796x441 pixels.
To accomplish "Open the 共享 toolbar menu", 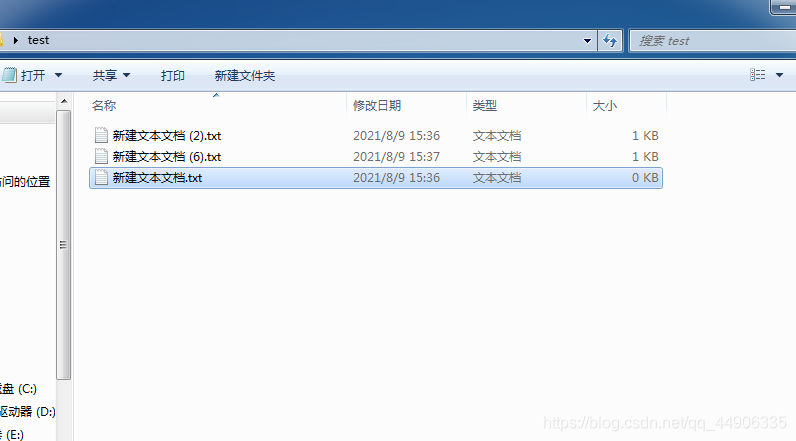I will click(x=111, y=76).
